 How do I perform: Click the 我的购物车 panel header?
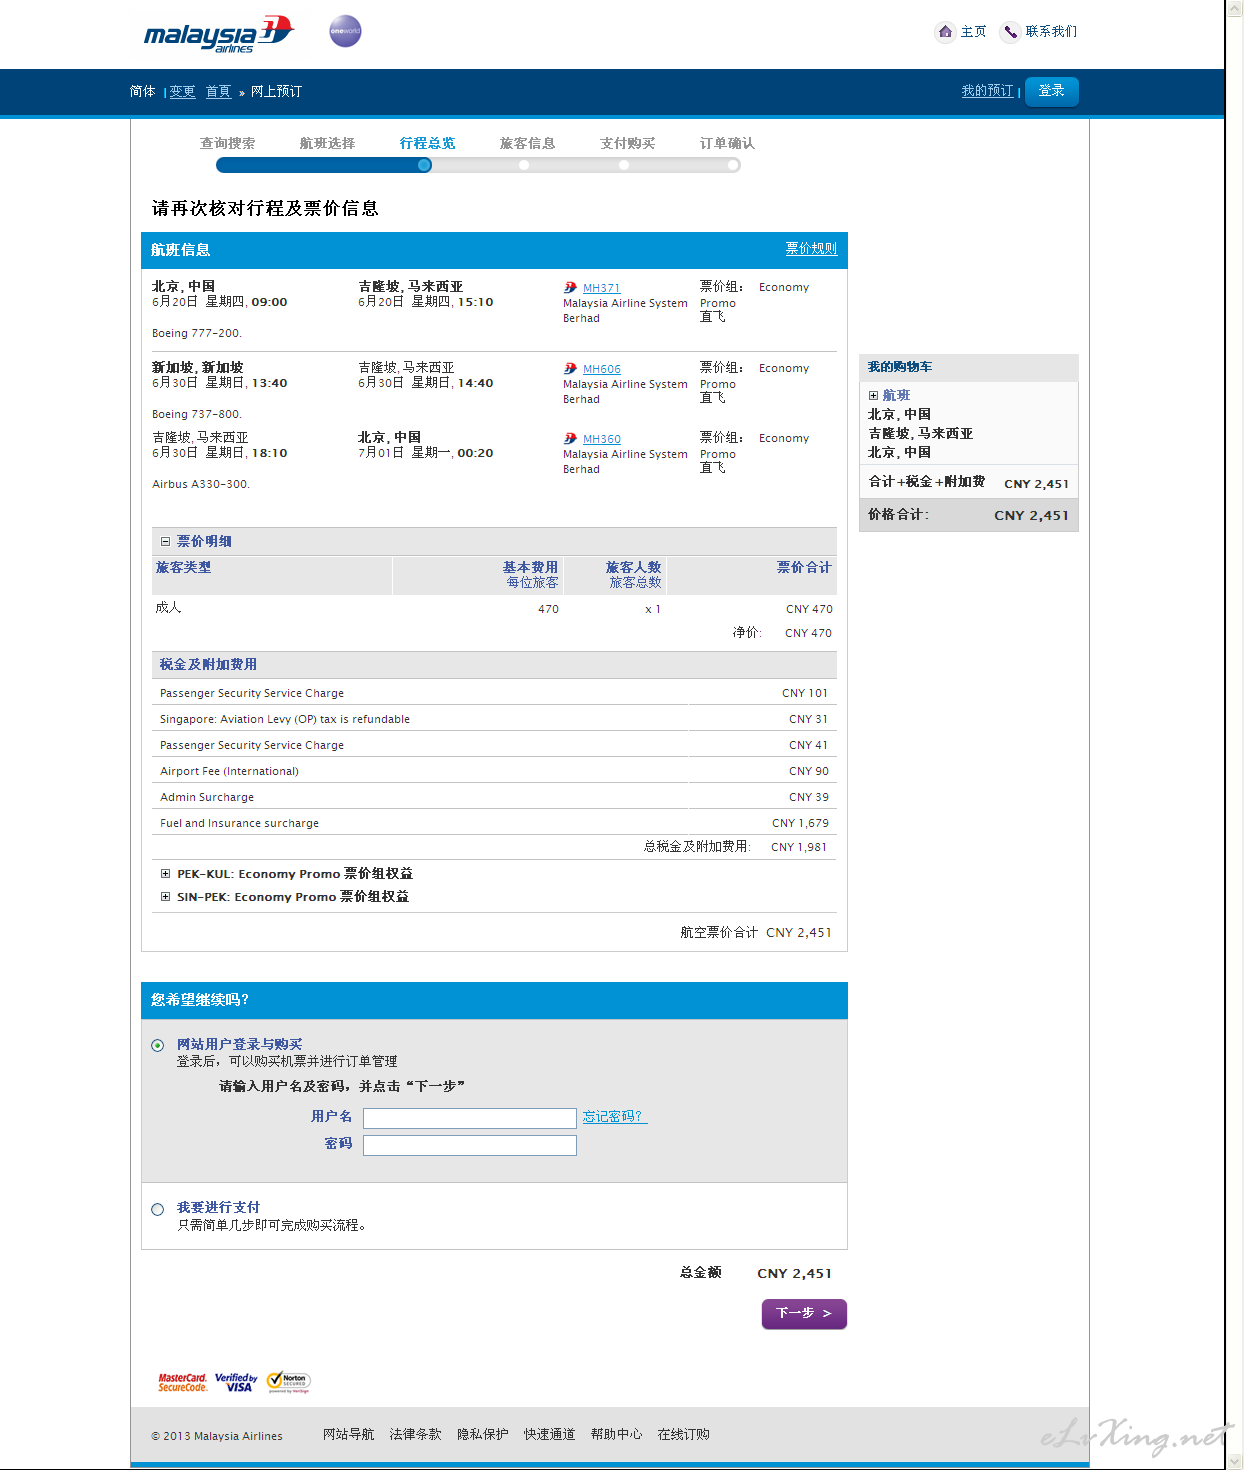coord(969,368)
